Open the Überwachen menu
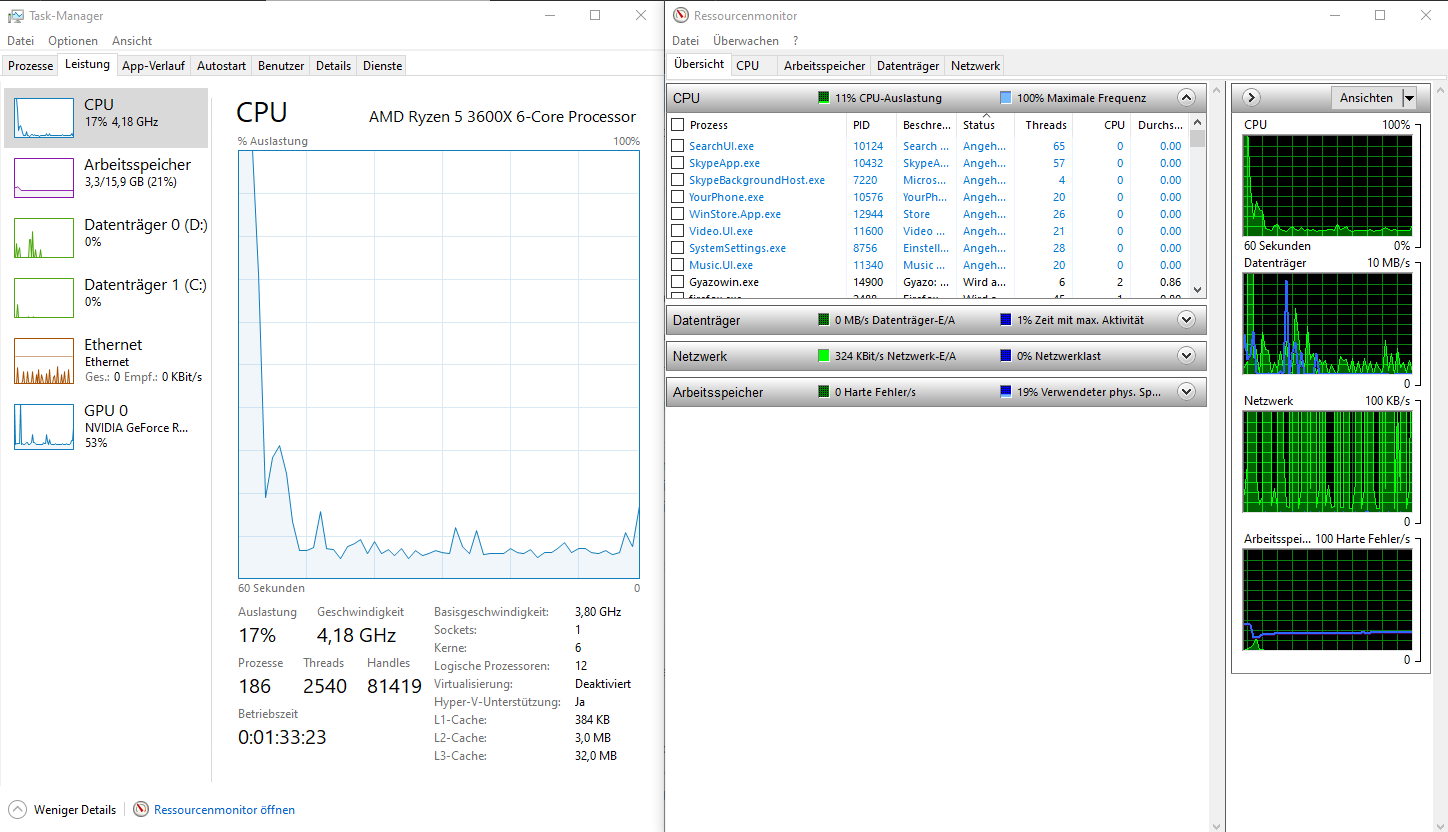 [x=745, y=41]
